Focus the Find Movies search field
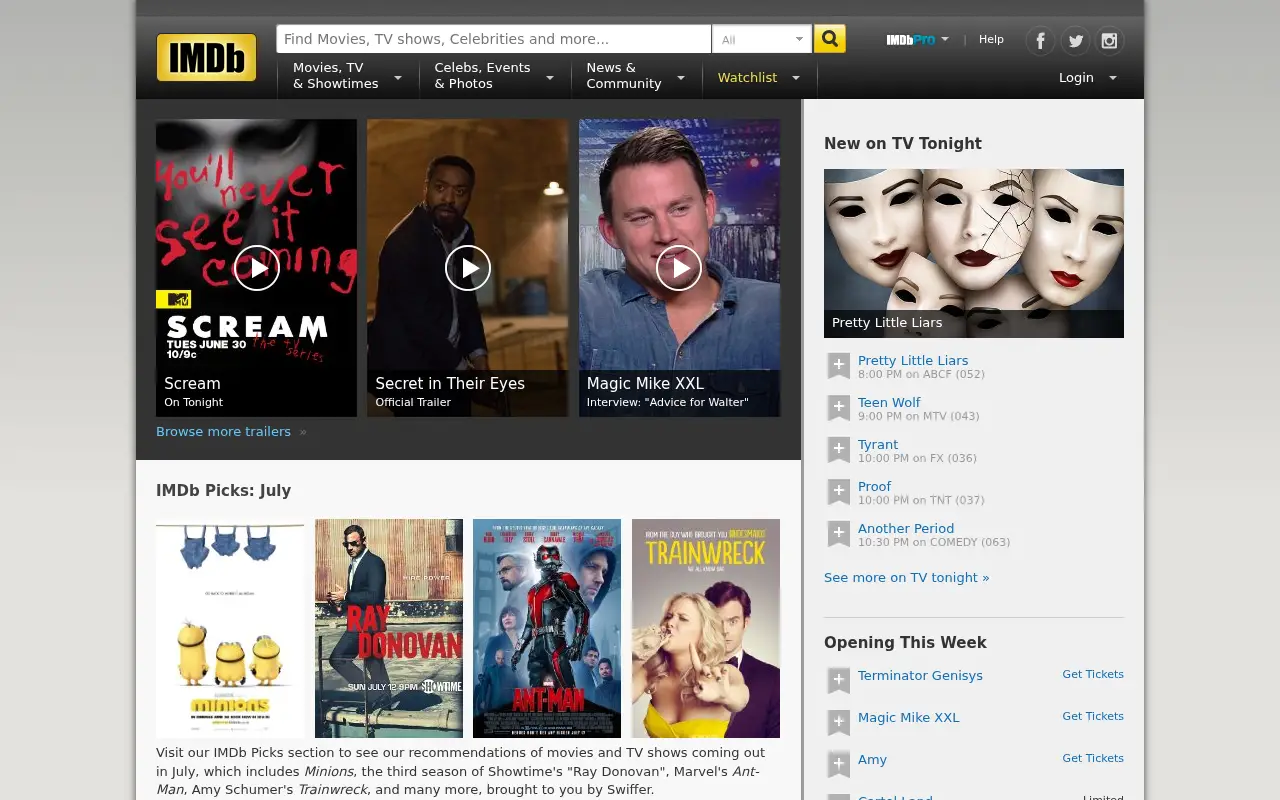 (x=494, y=39)
